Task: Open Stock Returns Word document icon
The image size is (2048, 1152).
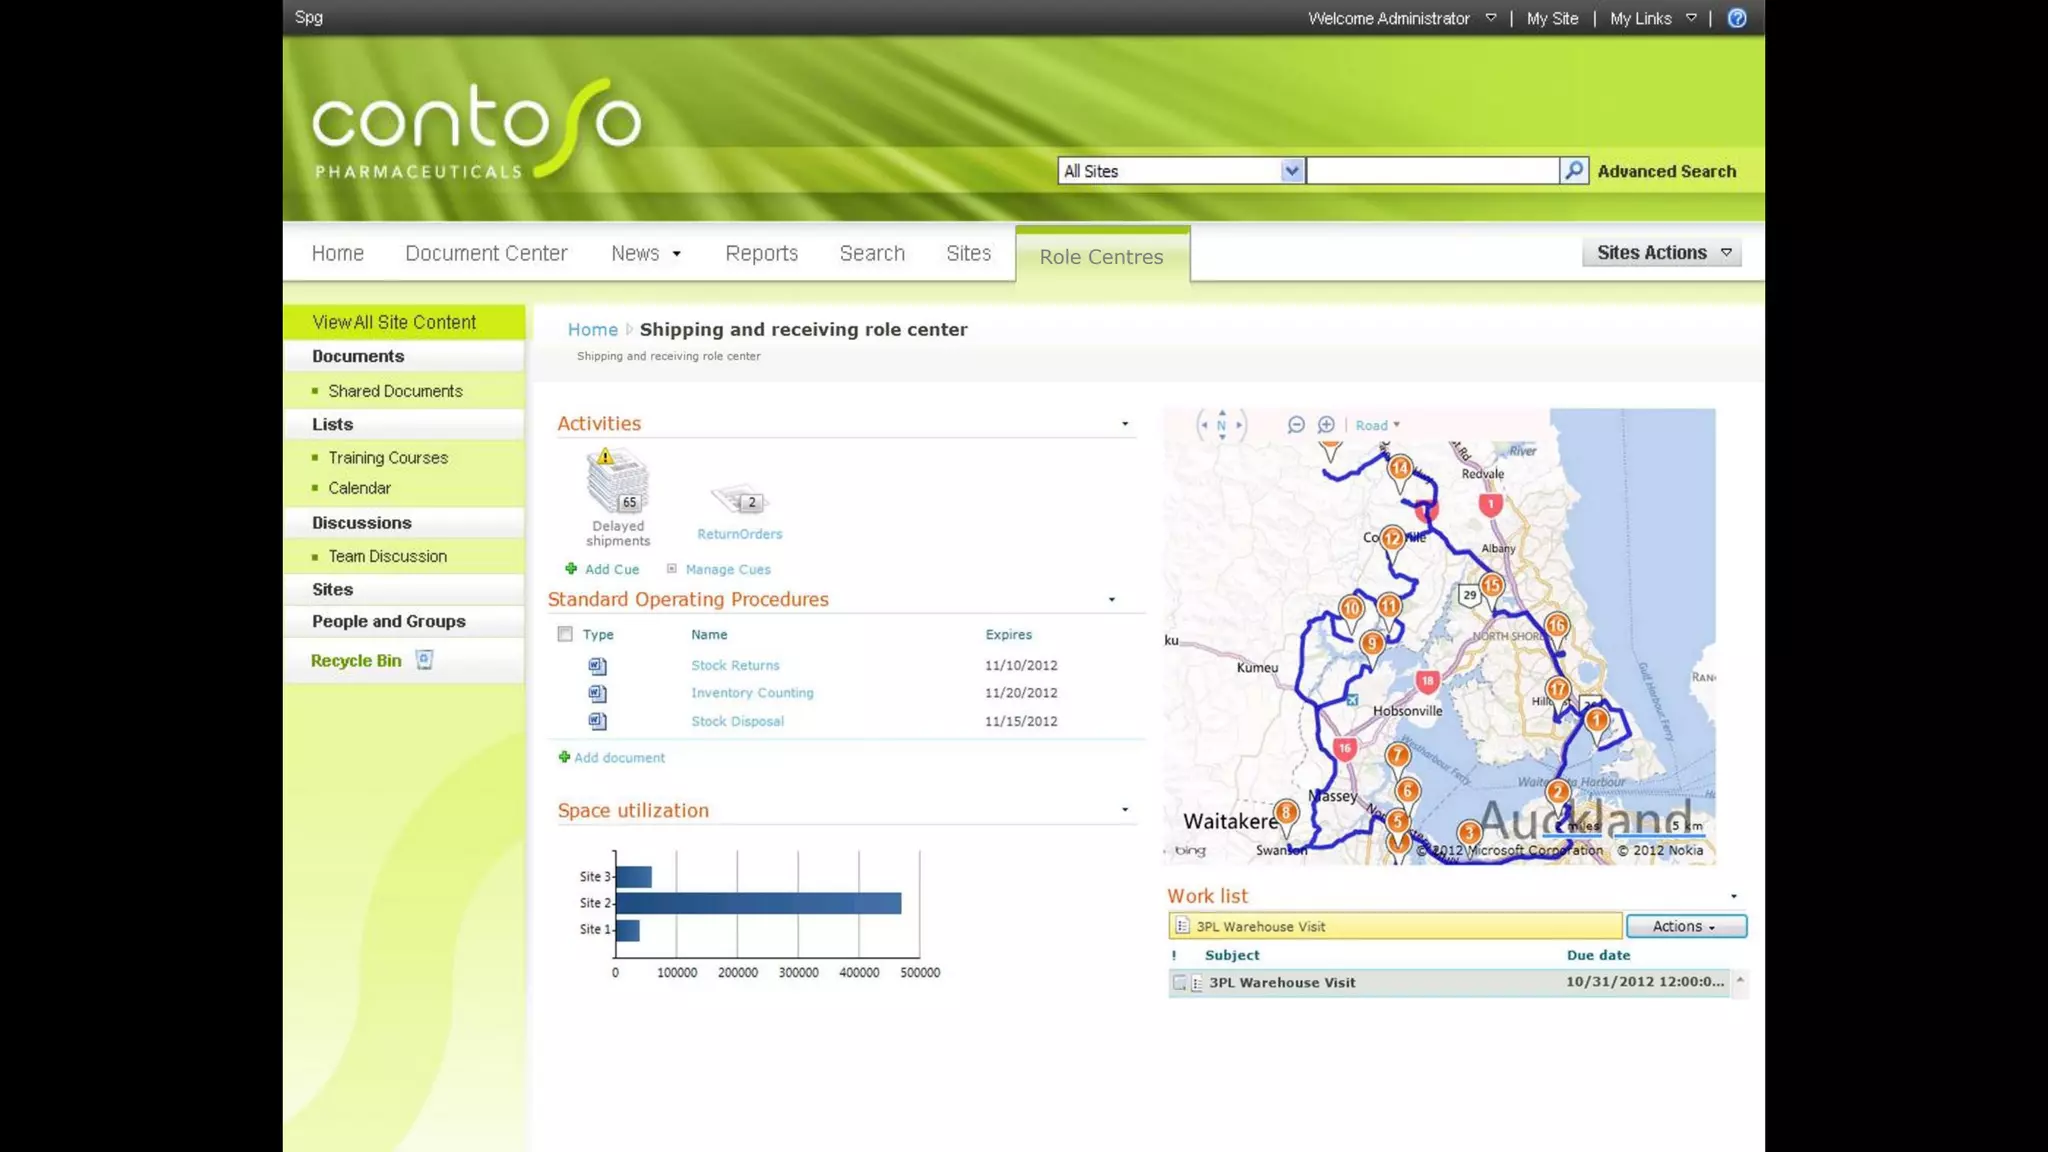Action: [x=597, y=666]
